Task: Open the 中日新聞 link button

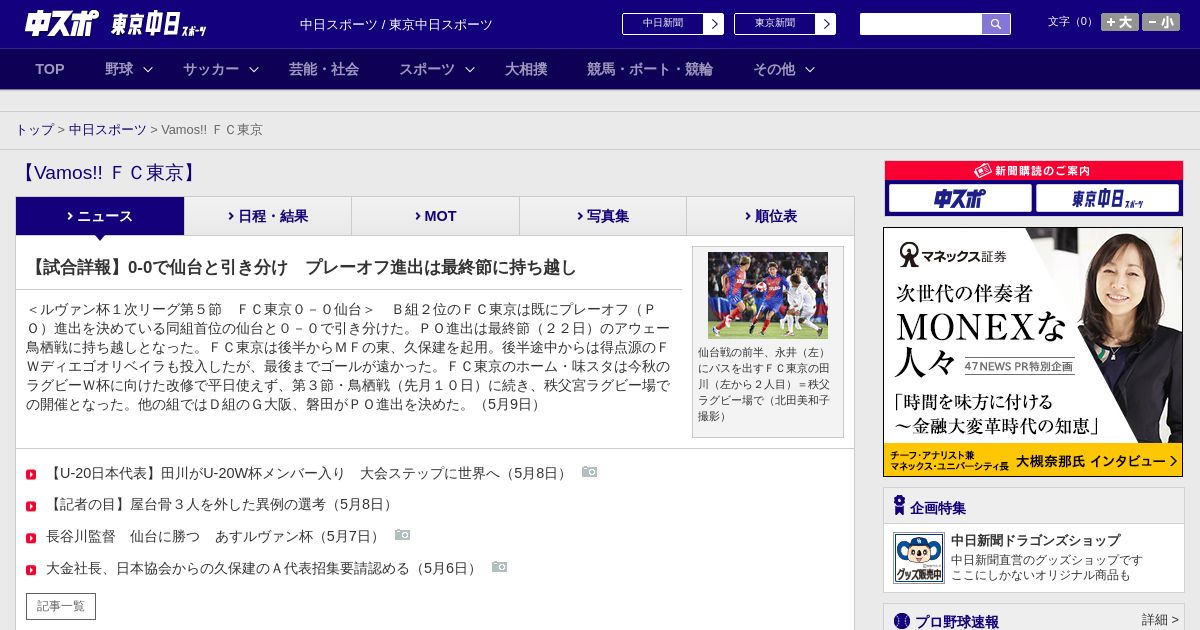Action: (x=663, y=24)
